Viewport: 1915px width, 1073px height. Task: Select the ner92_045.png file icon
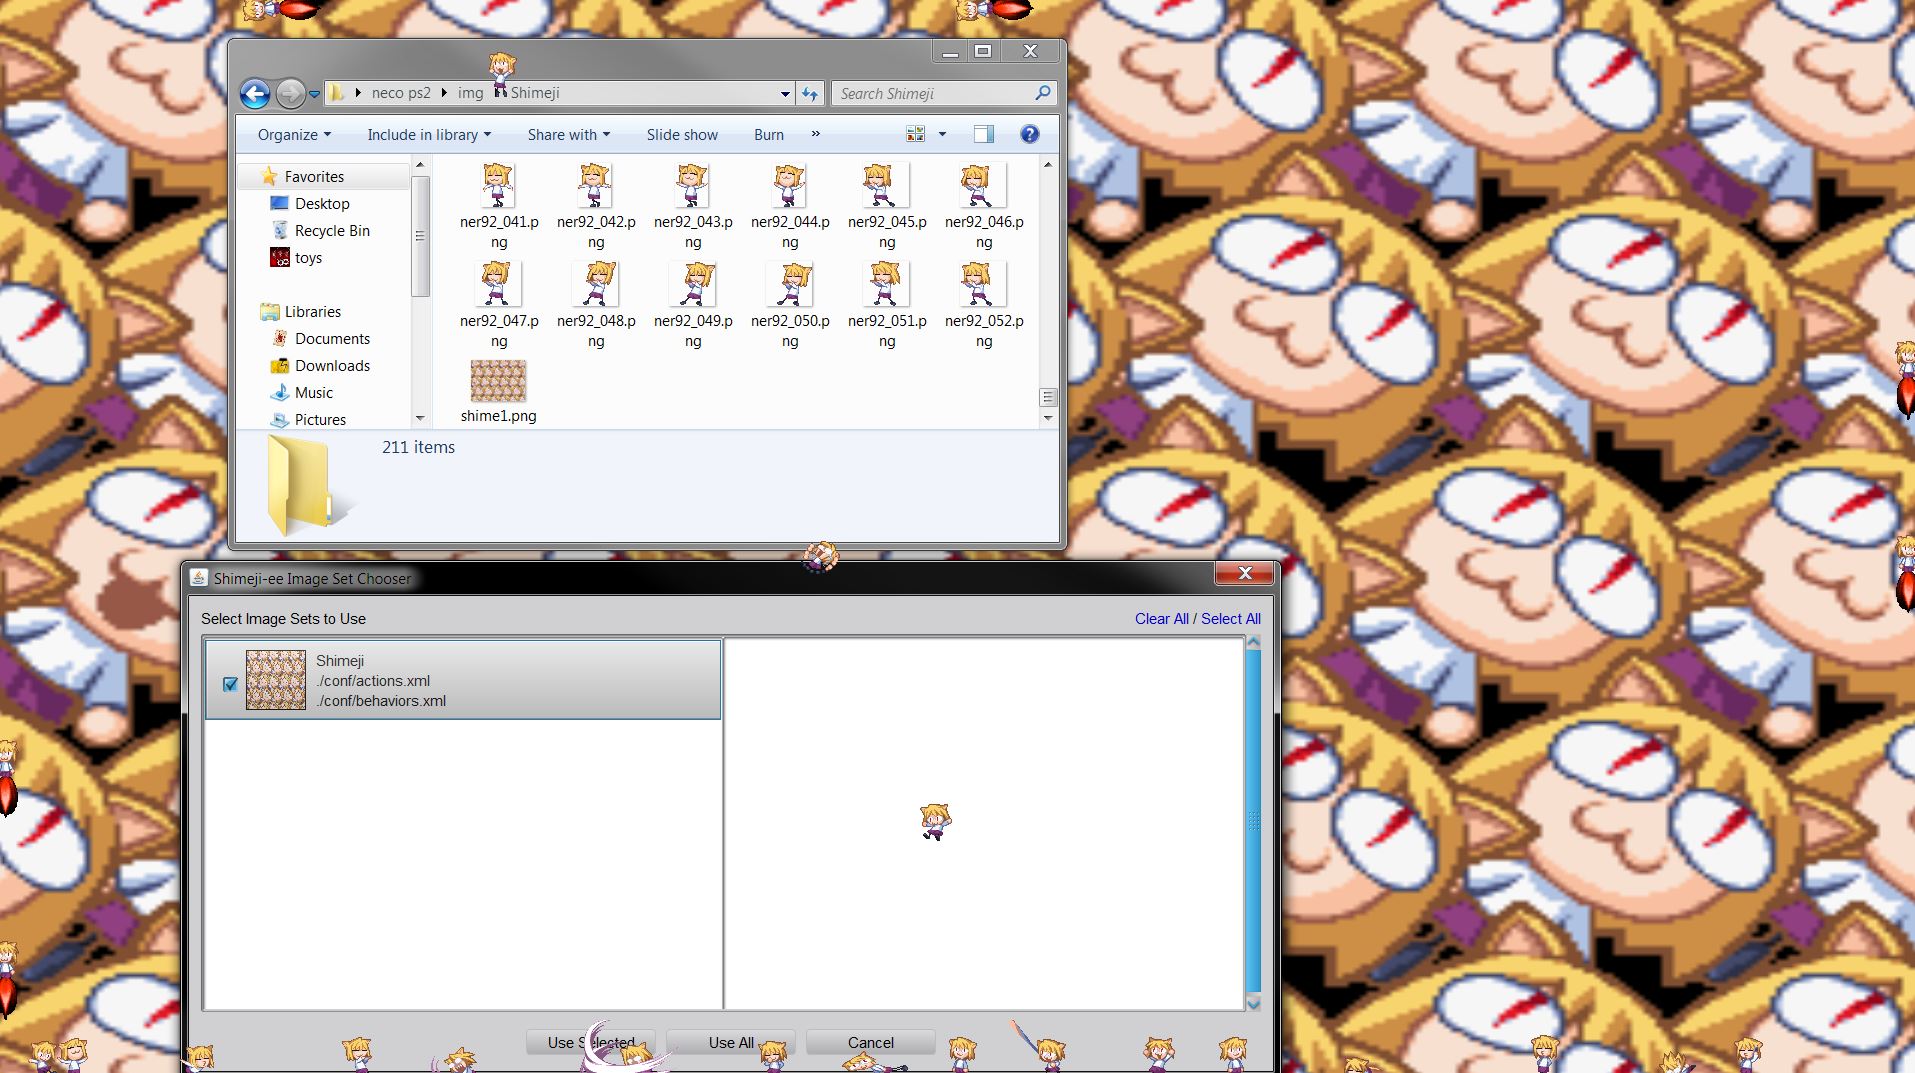(885, 185)
